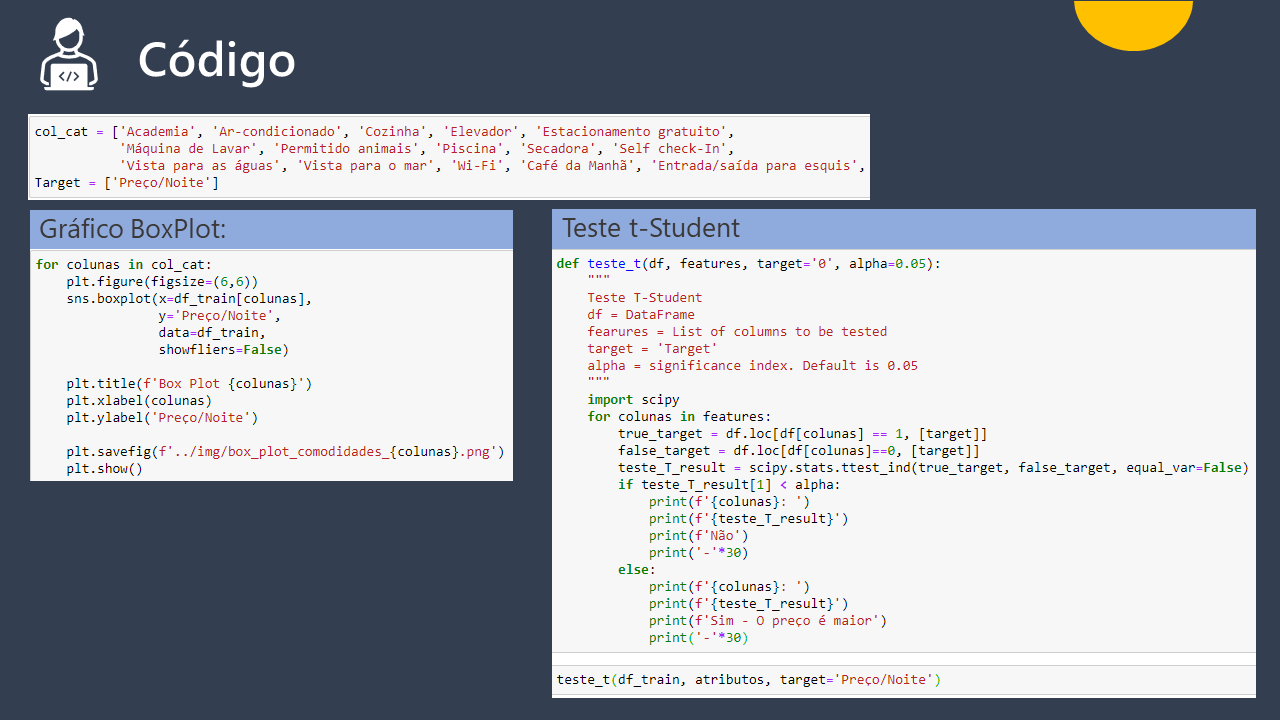
Task: Click the 'false_target = df.loc' line
Action: [x=798, y=451]
